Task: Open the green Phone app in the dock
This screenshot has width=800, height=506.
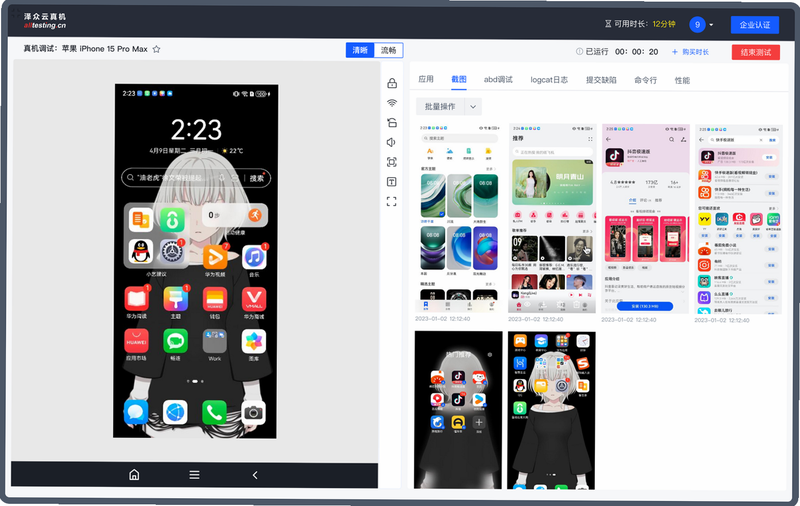Action: tap(214, 413)
